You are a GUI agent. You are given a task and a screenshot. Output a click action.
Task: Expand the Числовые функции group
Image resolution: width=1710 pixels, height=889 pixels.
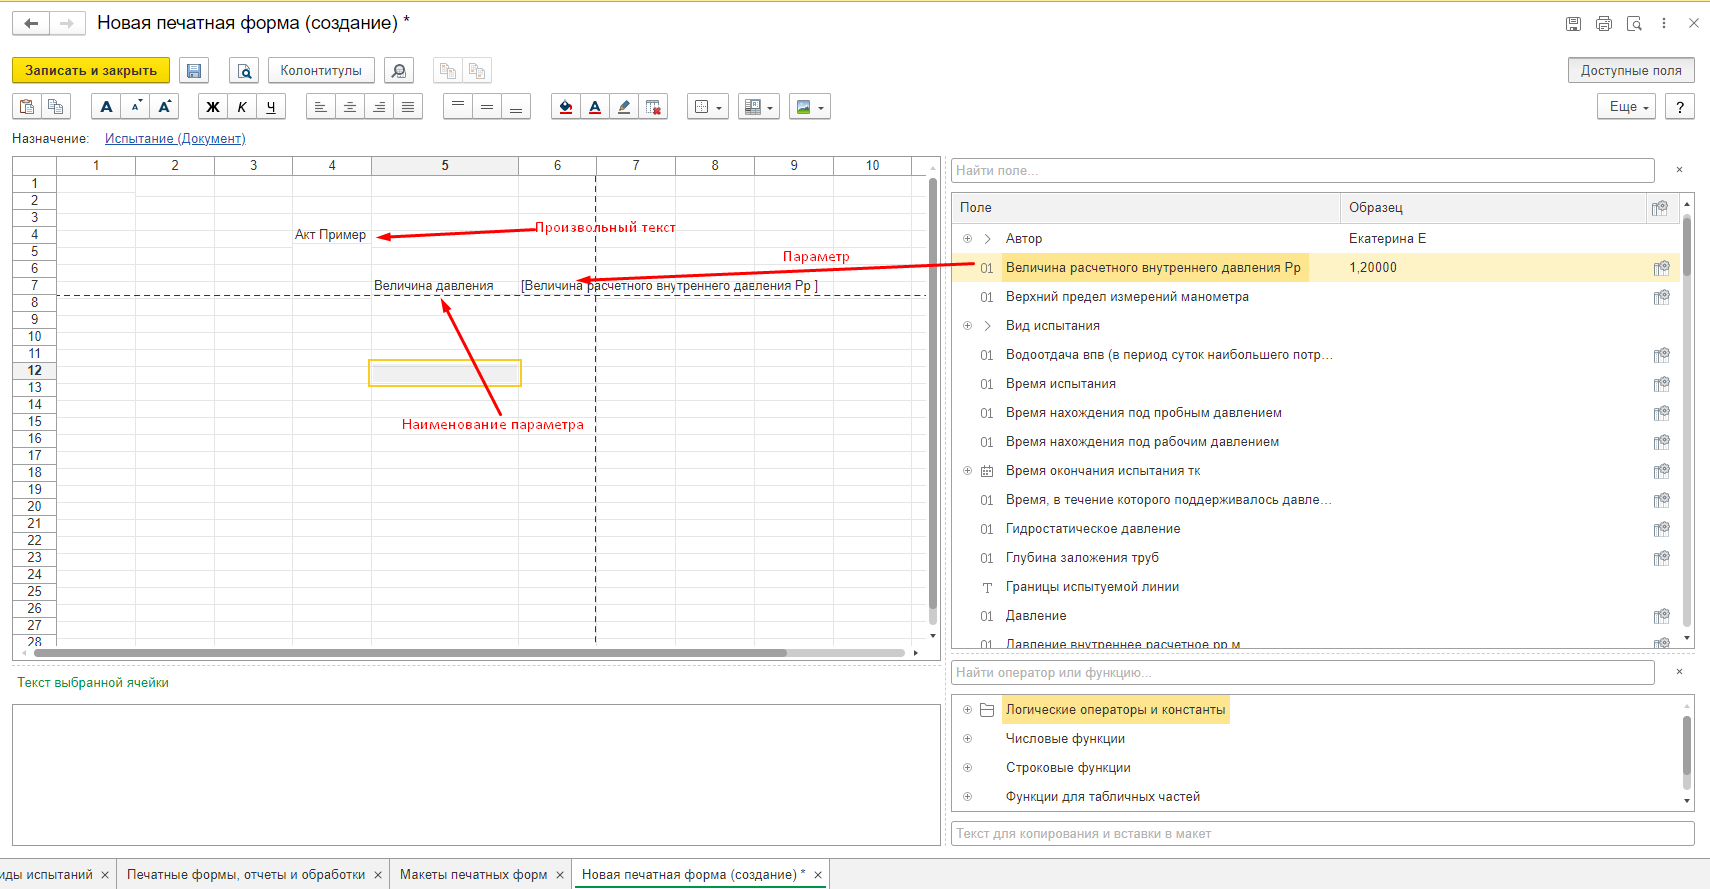pos(967,739)
